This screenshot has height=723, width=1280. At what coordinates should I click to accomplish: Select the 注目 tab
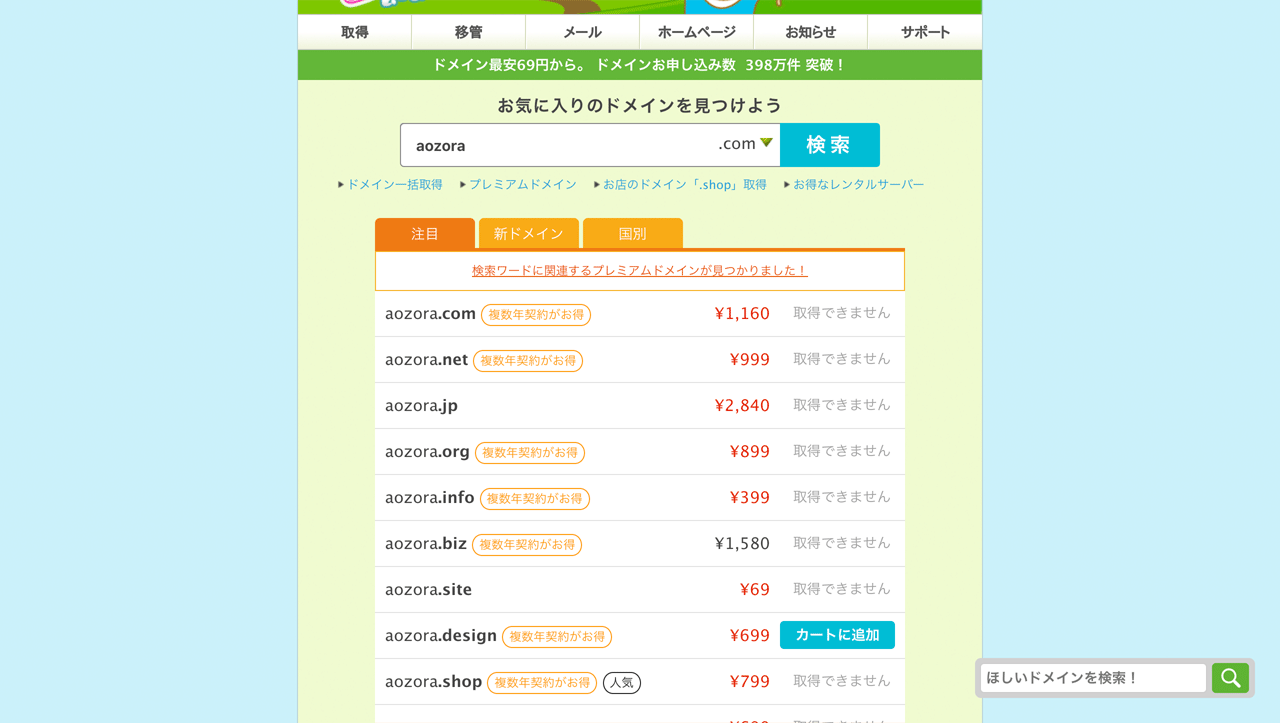point(425,233)
